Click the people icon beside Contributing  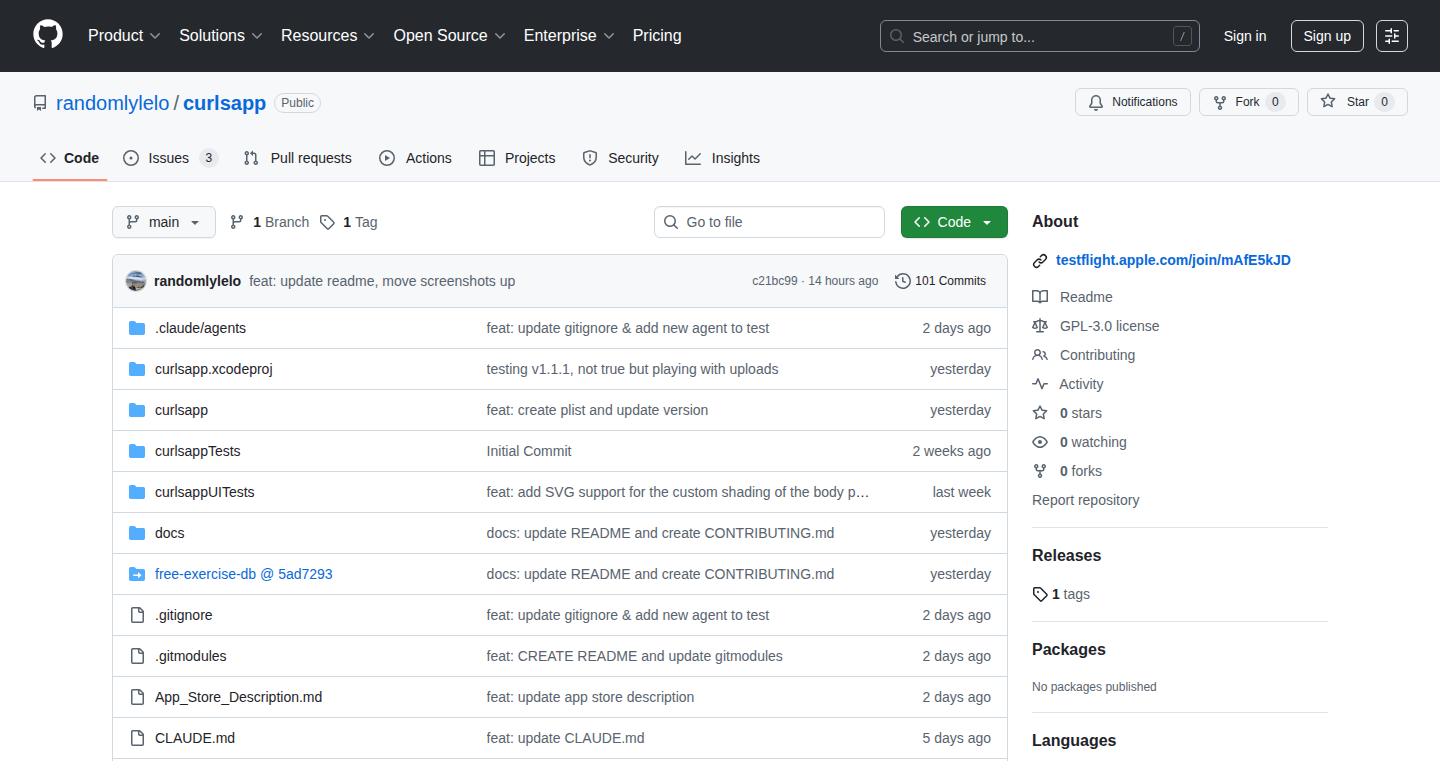(x=1040, y=355)
